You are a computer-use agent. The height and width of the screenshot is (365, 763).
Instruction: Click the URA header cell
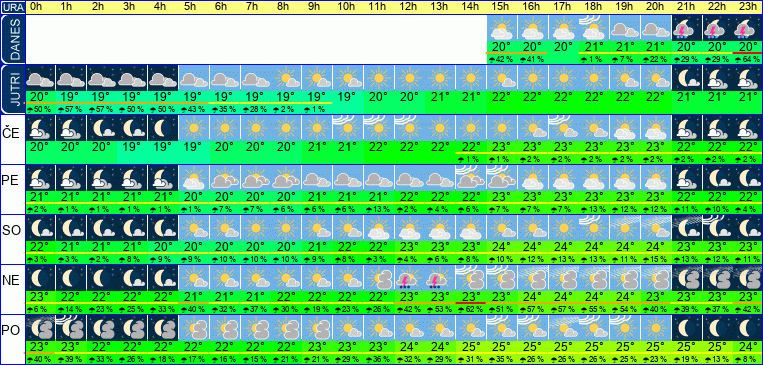point(12,7)
